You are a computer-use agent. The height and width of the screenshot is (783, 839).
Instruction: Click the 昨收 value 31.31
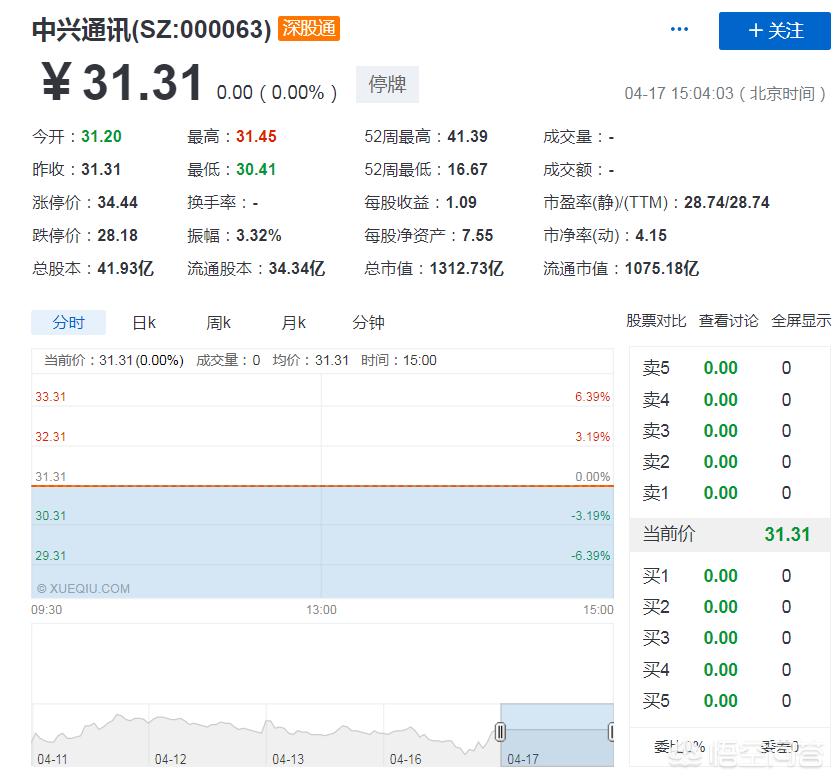[x=101, y=170]
